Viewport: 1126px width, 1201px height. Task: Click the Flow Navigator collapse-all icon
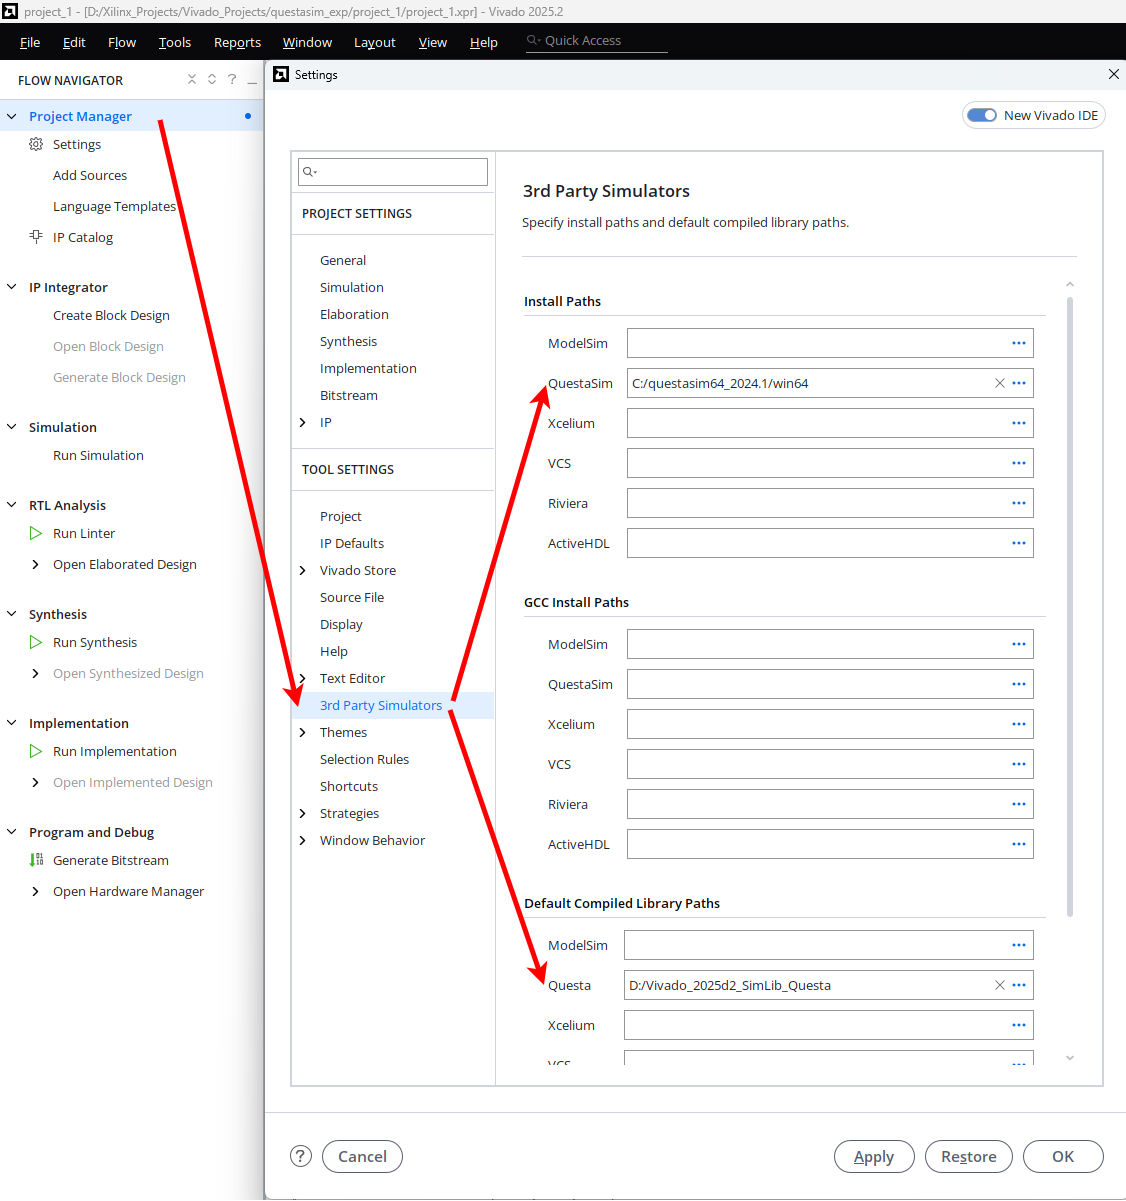coord(192,79)
